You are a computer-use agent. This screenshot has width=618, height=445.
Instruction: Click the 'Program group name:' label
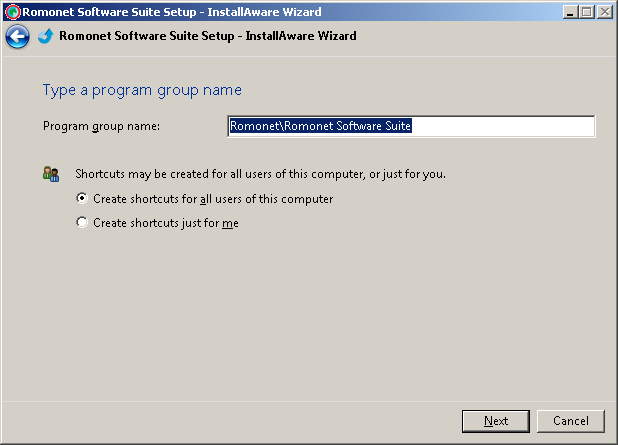(x=101, y=126)
